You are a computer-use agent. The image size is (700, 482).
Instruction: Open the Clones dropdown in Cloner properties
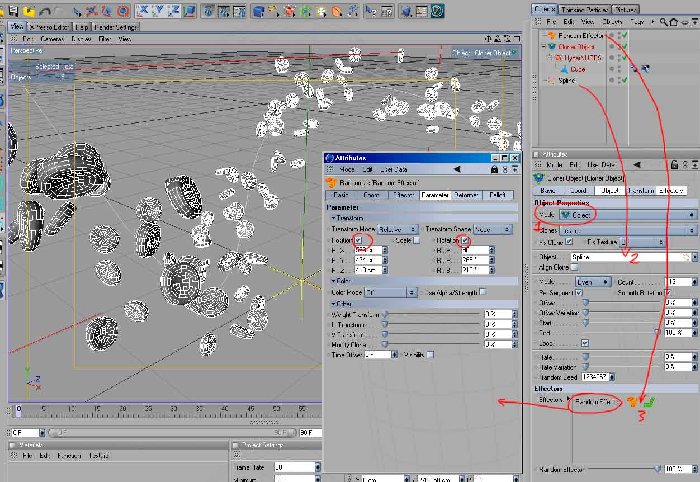(627, 231)
